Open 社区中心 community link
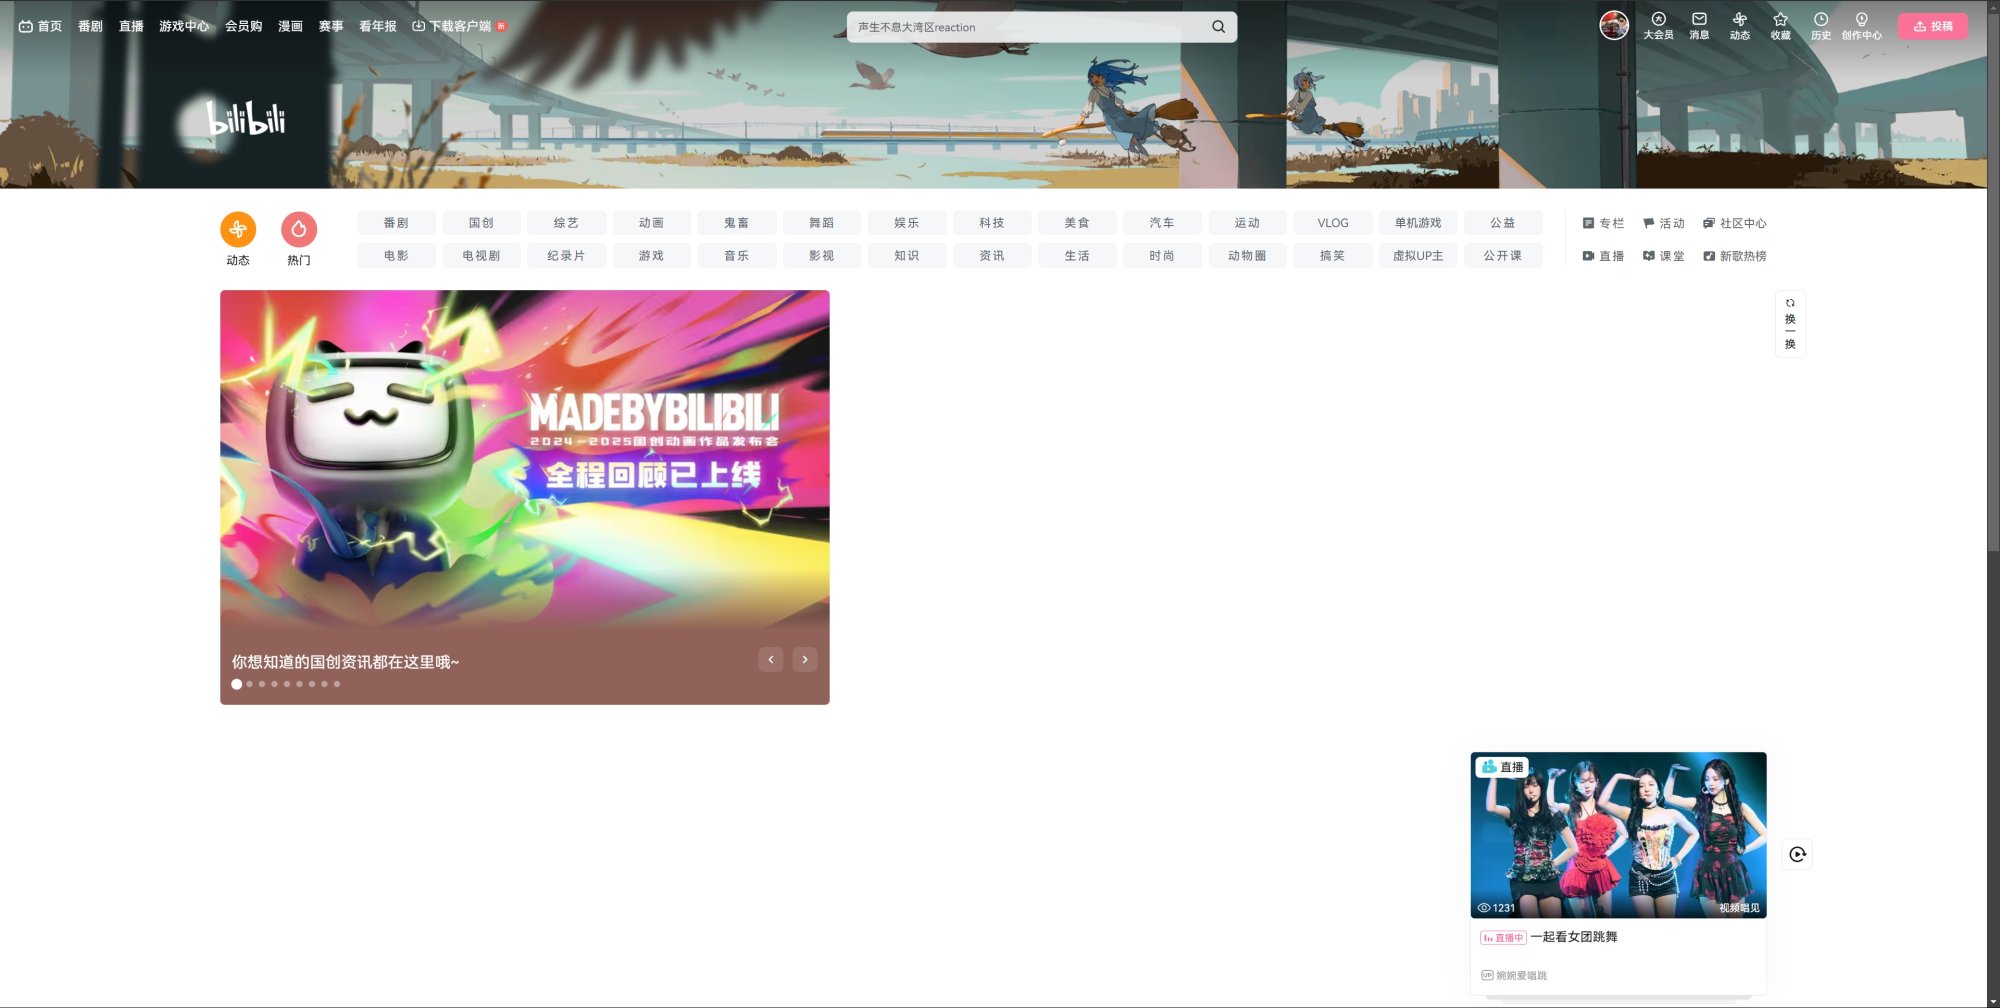Screen dimensions: 2000x1008 coord(1735,223)
